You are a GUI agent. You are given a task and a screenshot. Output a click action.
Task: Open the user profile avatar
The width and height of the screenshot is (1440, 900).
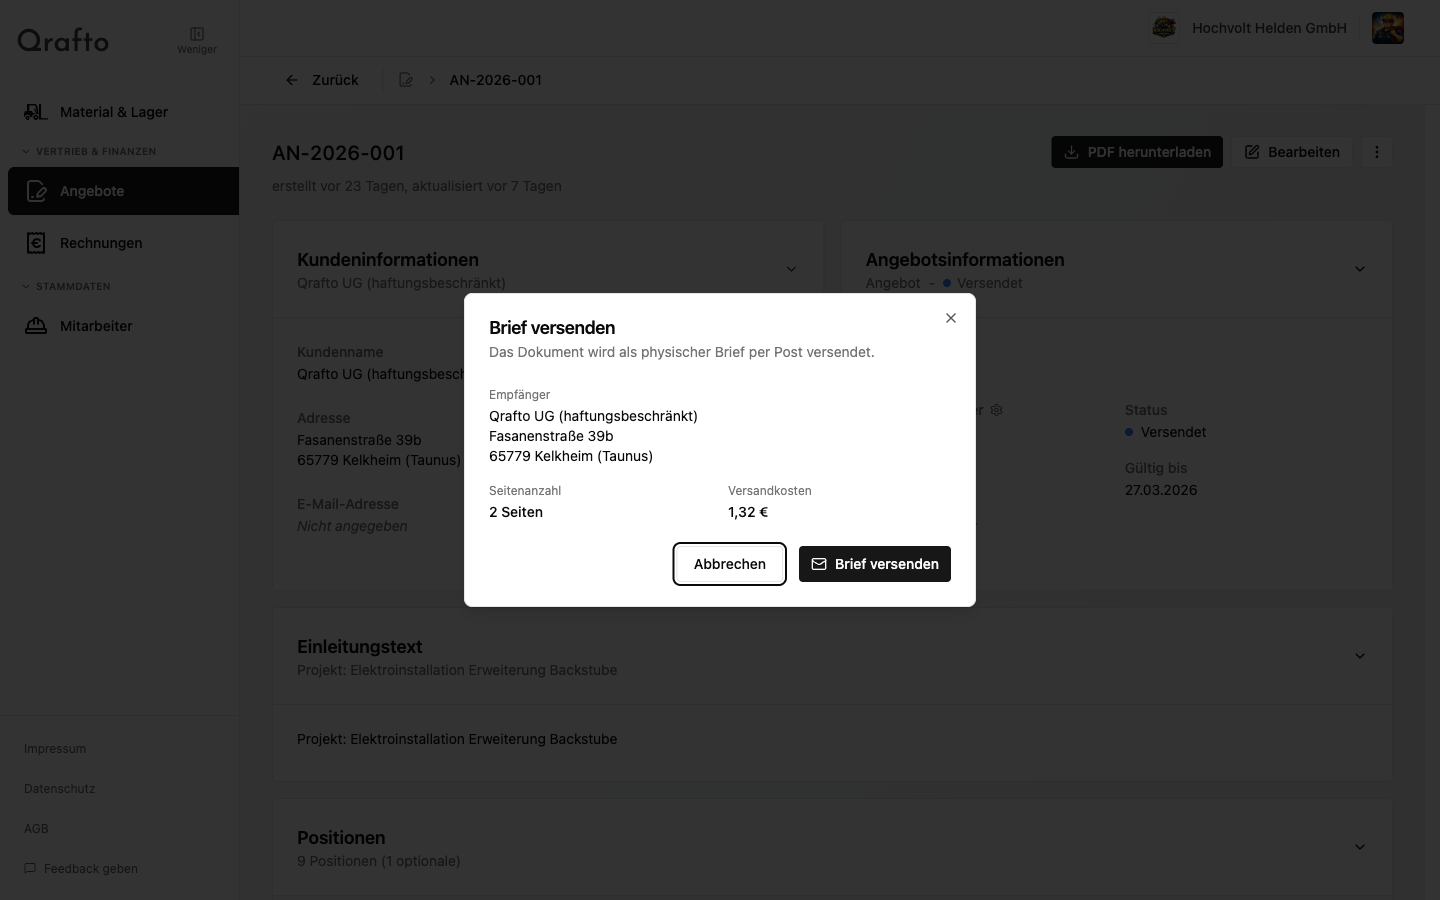pyautogui.click(x=1388, y=28)
